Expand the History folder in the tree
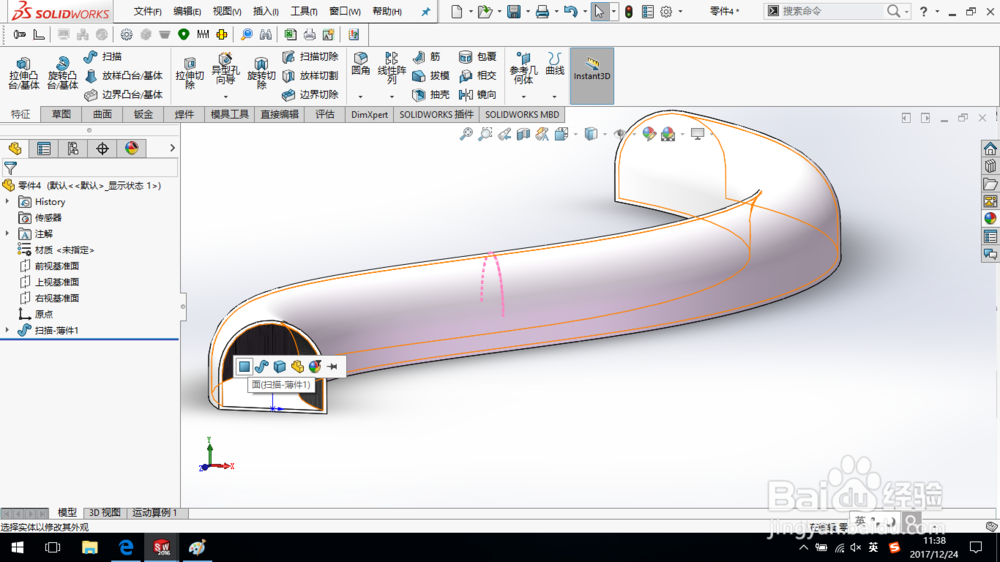Screen dimensions: 1000x562 [x=8, y=202]
